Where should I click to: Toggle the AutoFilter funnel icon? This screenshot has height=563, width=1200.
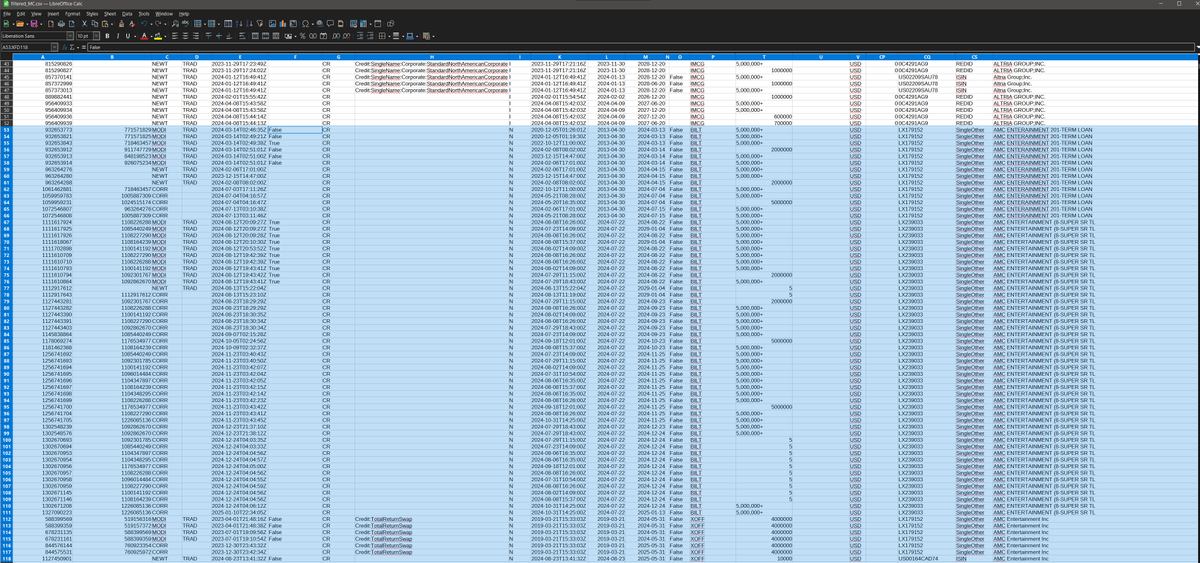pyautogui.click(x=260, y=24)
